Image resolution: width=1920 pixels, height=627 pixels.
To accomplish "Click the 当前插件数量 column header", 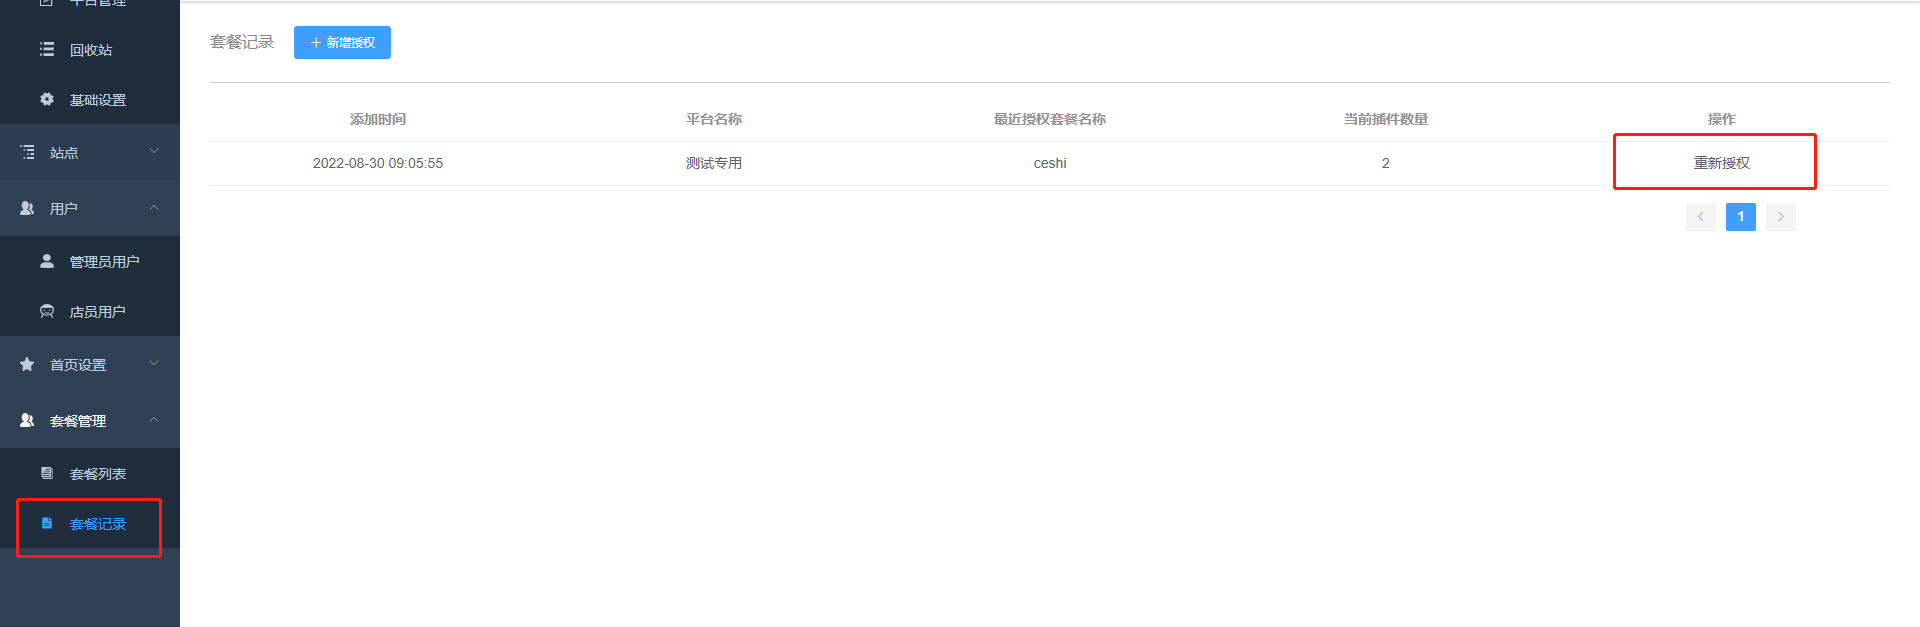I will pos(1386,119).
